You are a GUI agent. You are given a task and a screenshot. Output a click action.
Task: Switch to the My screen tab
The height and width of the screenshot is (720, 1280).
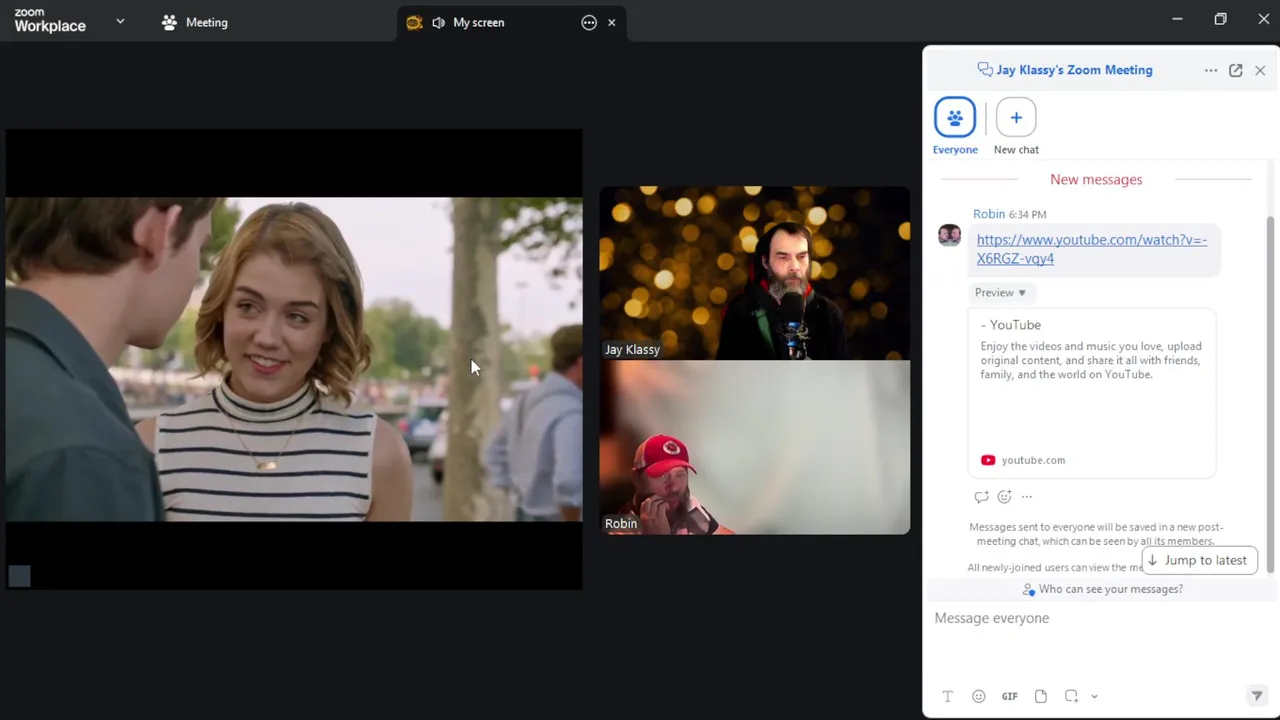(512, 22)
